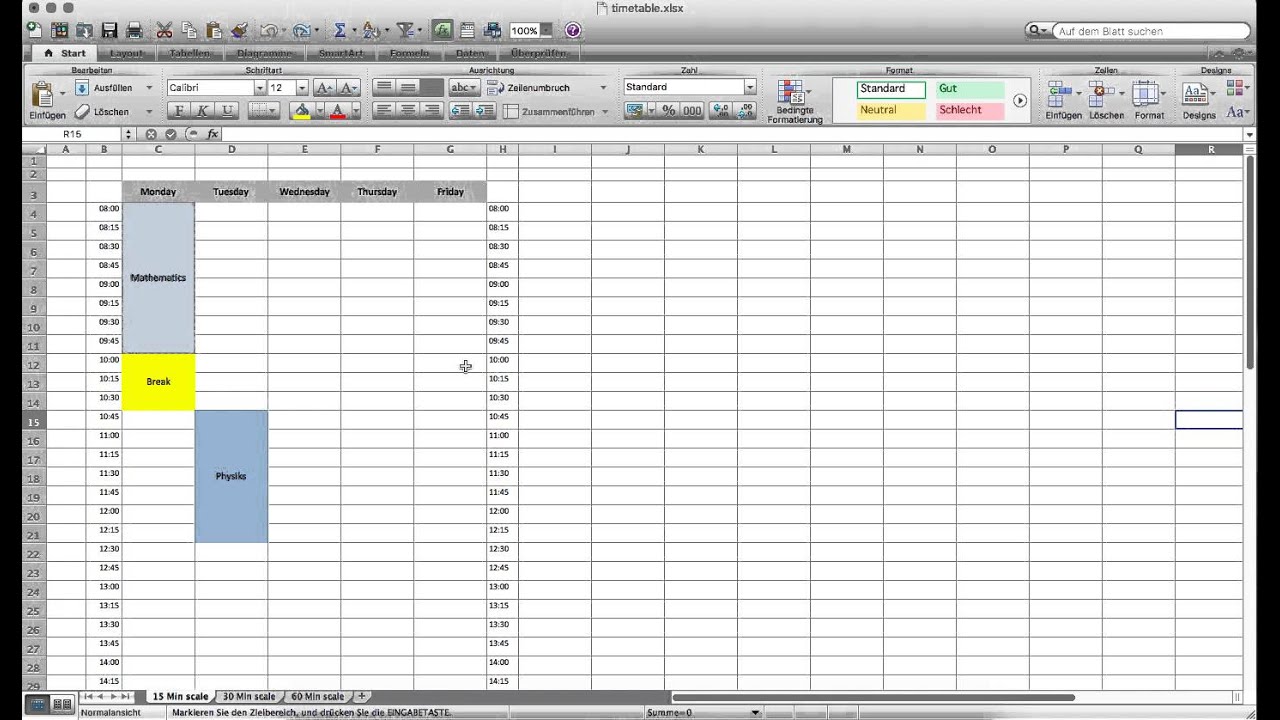This screenshot has width=1280, height=720.
Task: Open the font name Calibri dropdown
Action: (x=259, y=88)
